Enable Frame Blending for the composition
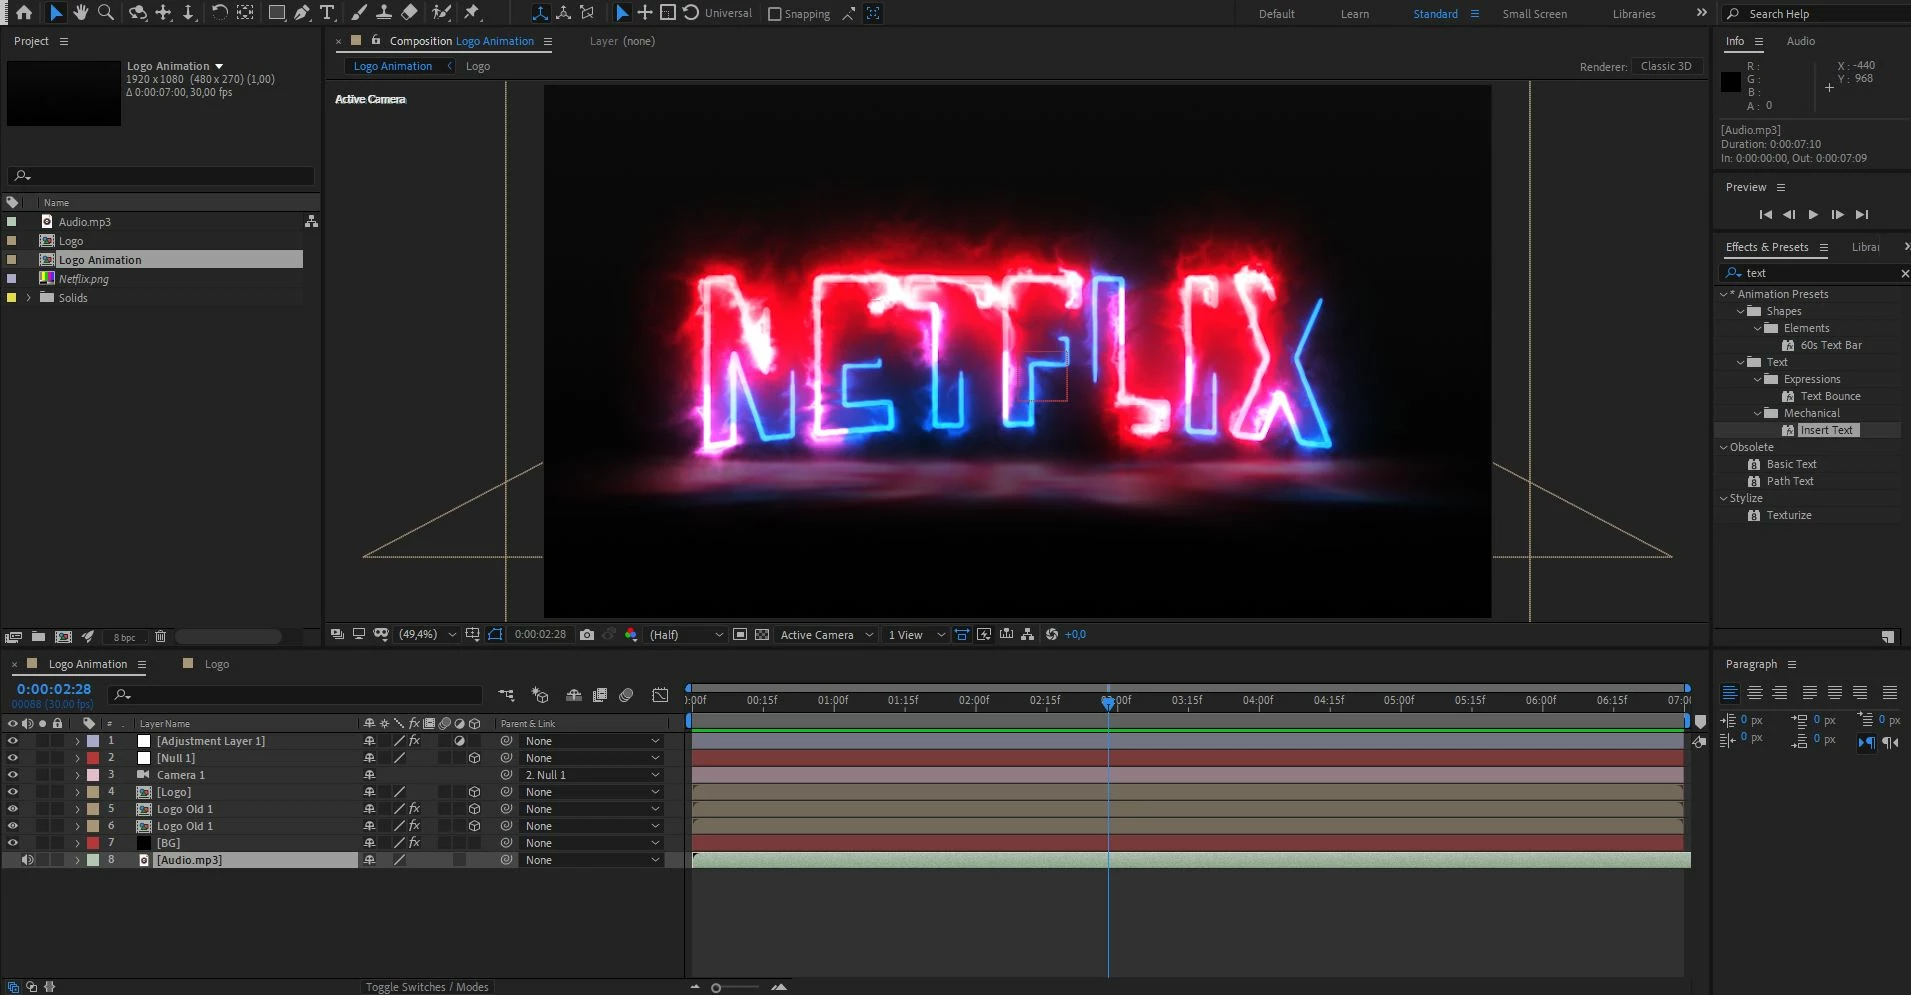Screen dimensions: 1911x995 click(x=600, y=695)
